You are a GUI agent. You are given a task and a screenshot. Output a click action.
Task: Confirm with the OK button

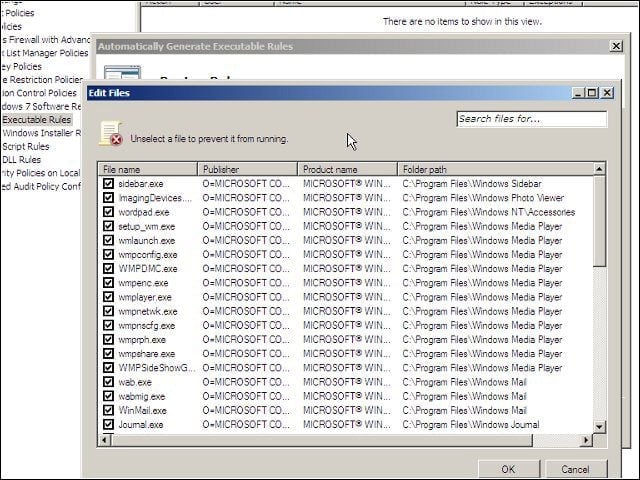point(509,469)
